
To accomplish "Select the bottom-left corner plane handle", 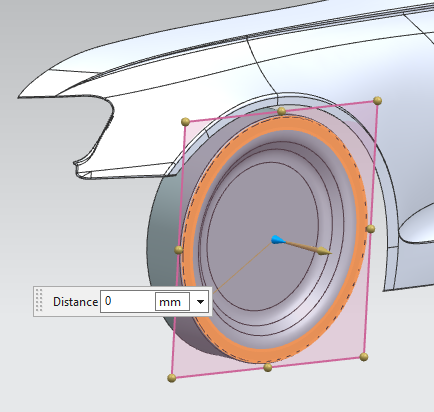I will [x=171, y=378].
